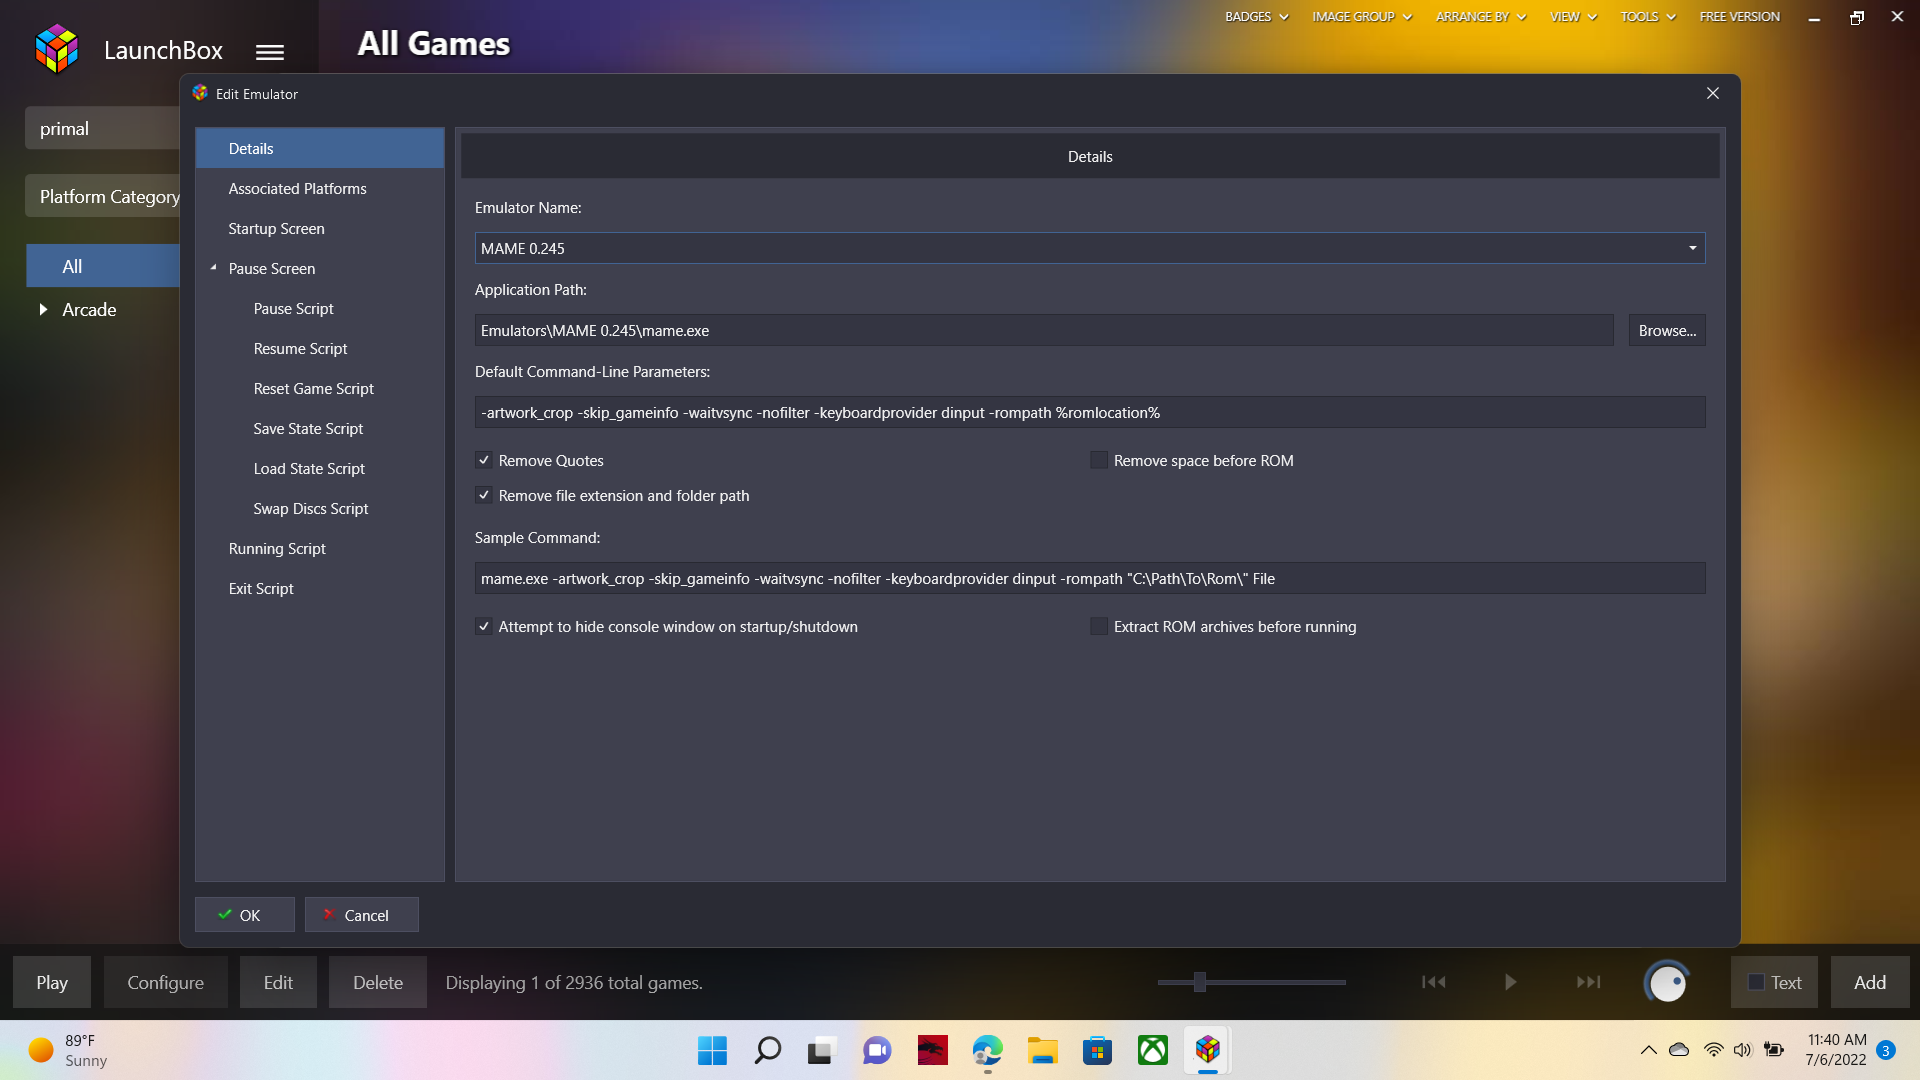Adjust the image size slider handle
Image resolution: width=1920 pixels, height=1080 pixels.
click(1199, 982)
